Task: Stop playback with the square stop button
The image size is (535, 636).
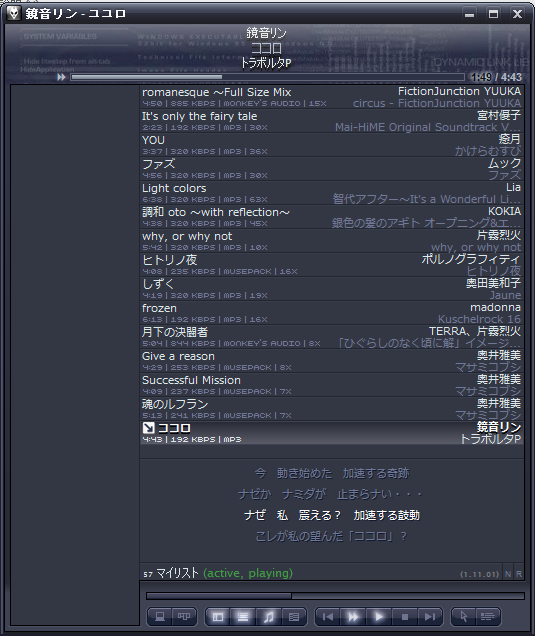Action: click(404, 617)
